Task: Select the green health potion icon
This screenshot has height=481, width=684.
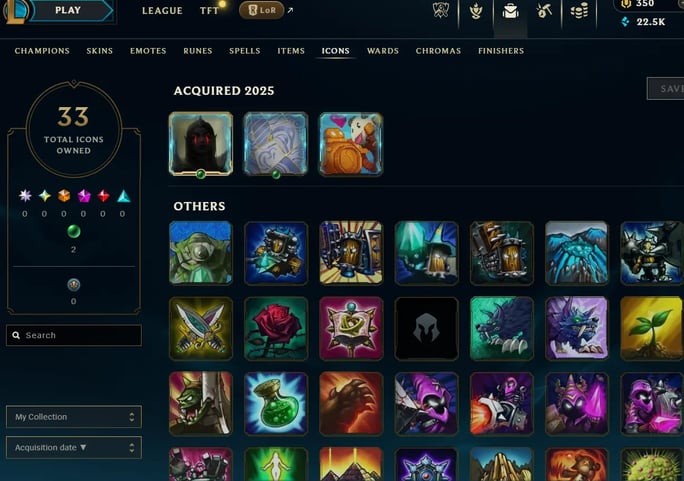Action: [x=276, y=404]
